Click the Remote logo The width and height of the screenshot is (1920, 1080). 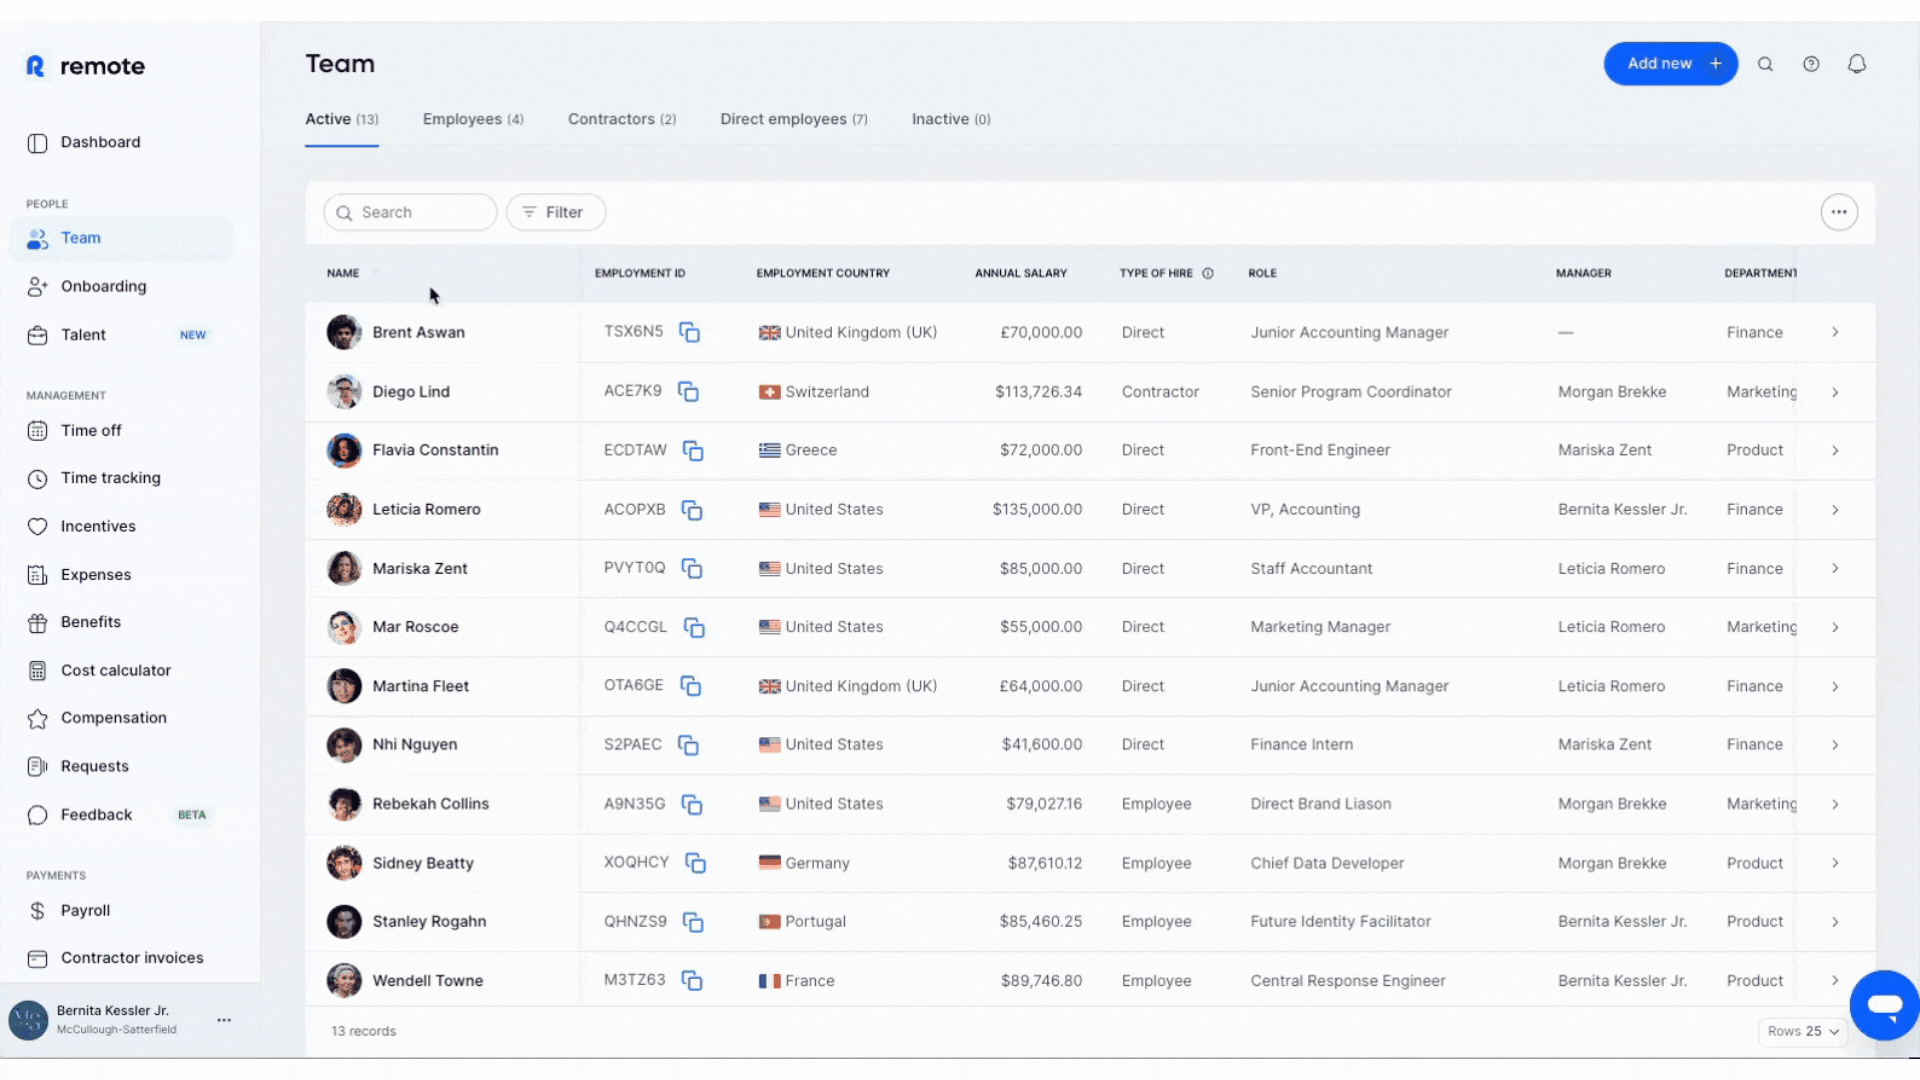coord(85,66)
